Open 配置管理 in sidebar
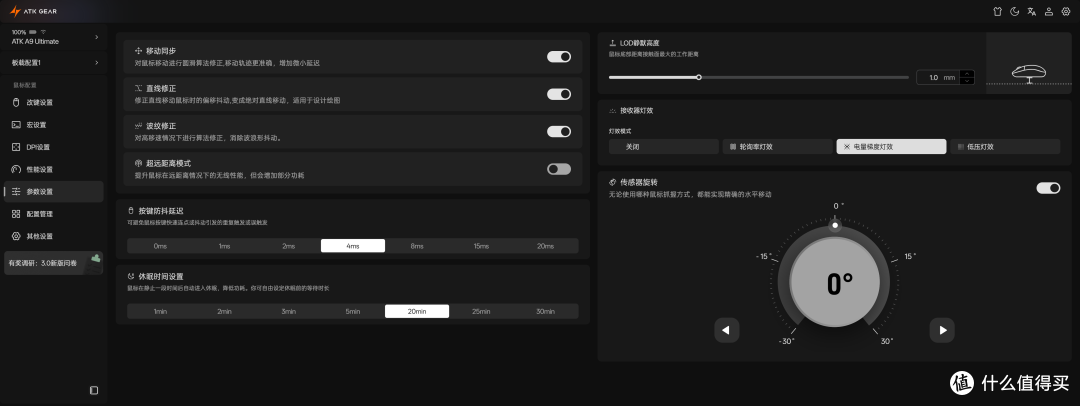1080x406 pixels. [x=54, y=214]
